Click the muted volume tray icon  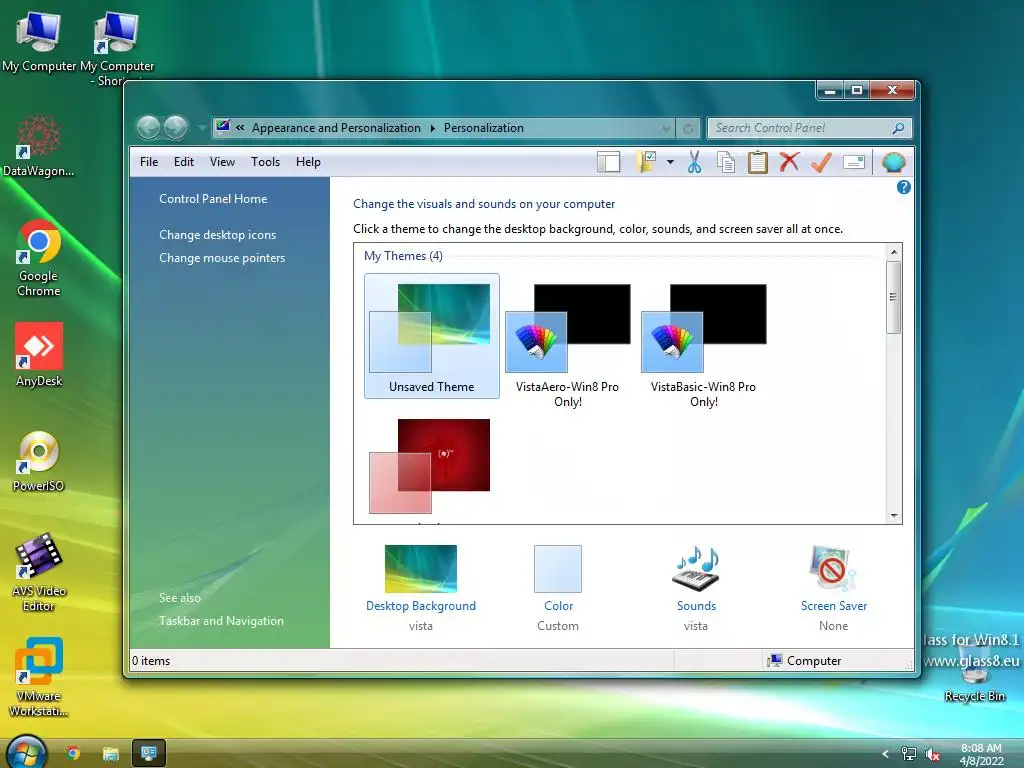(933, 754)
